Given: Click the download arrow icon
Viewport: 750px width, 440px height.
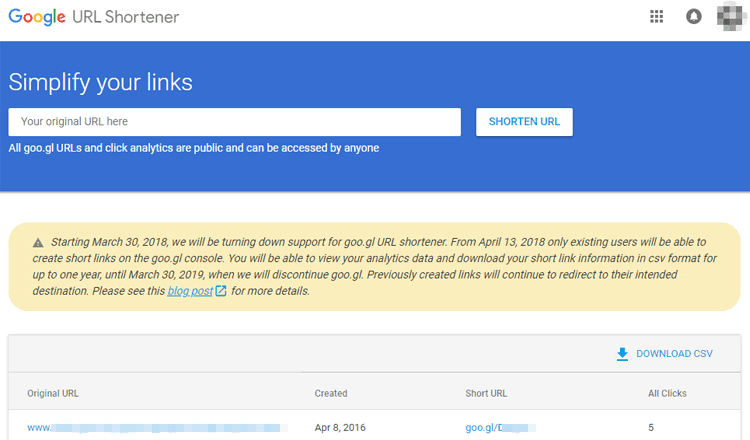Looking at the screenshot, I should tap(622, 354).
